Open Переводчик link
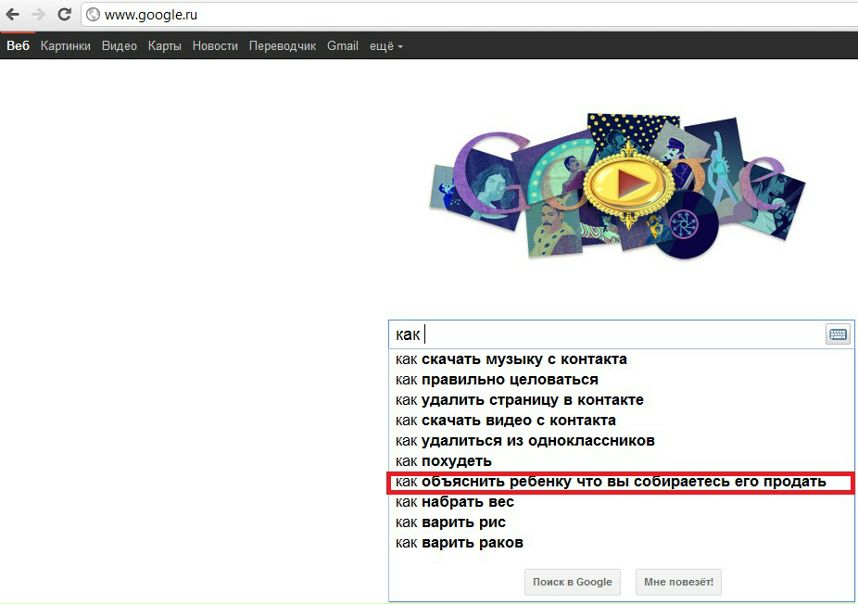 [282, 46]
